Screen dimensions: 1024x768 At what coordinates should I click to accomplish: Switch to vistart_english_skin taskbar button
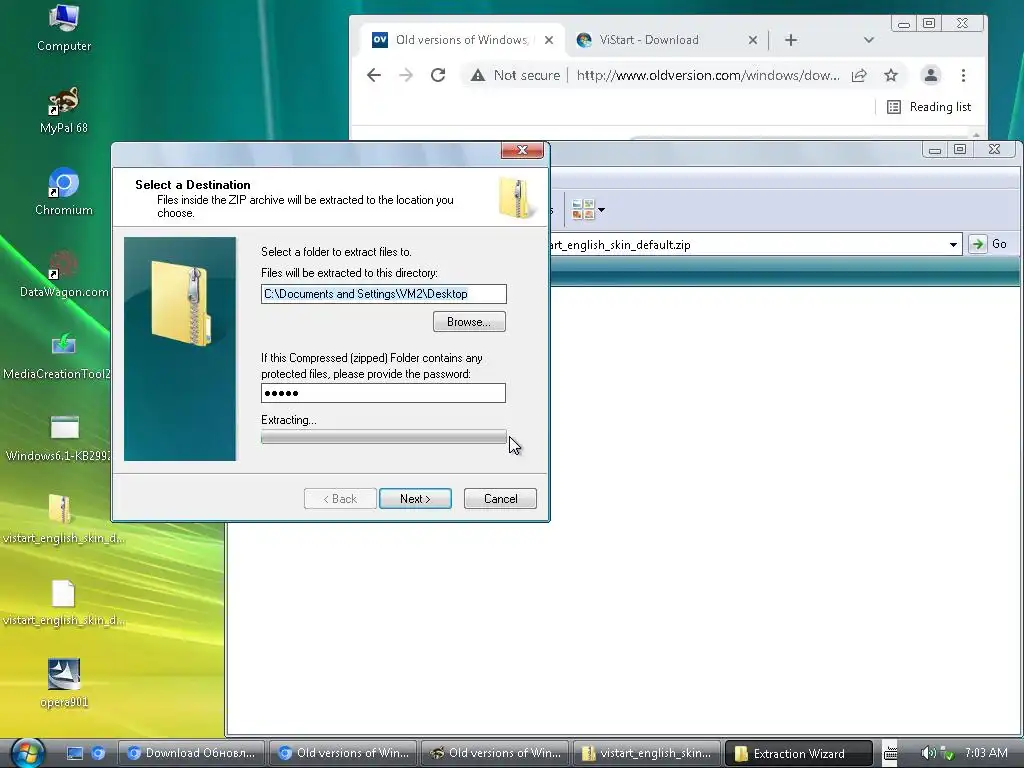pyautogui.click(x=647, y=753)
